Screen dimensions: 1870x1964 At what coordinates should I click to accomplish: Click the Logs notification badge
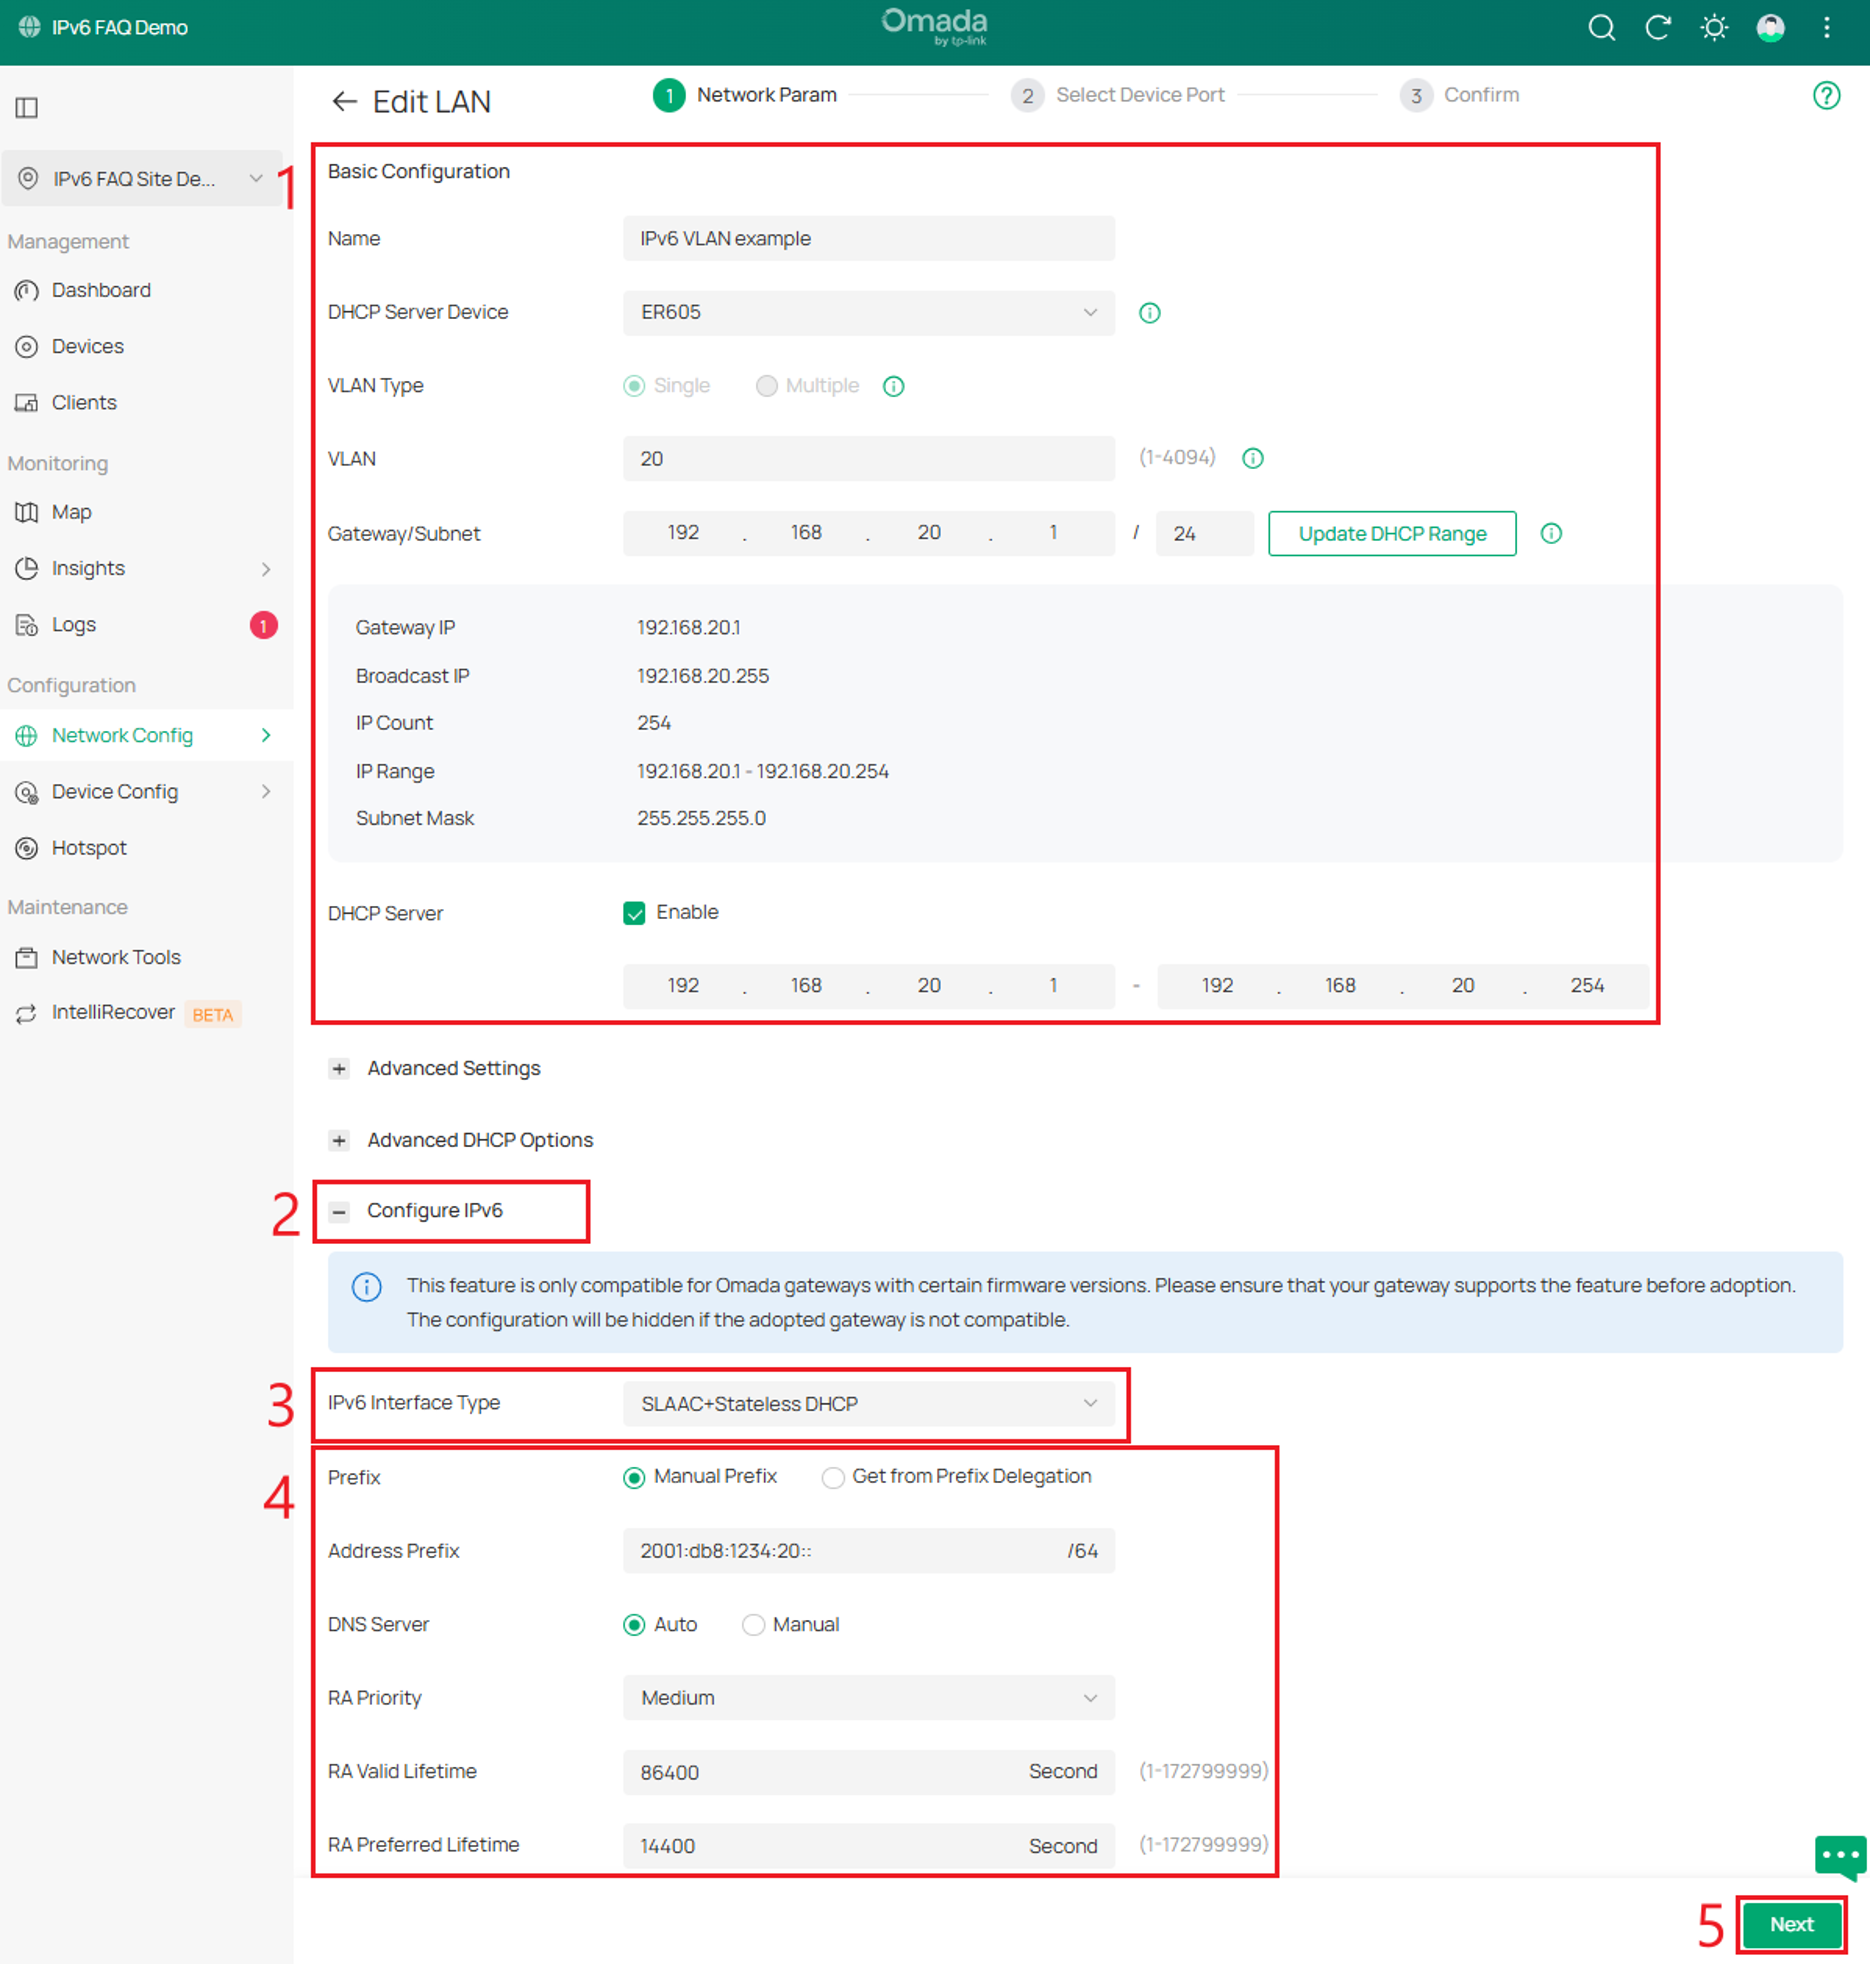[x=263, y=625]
